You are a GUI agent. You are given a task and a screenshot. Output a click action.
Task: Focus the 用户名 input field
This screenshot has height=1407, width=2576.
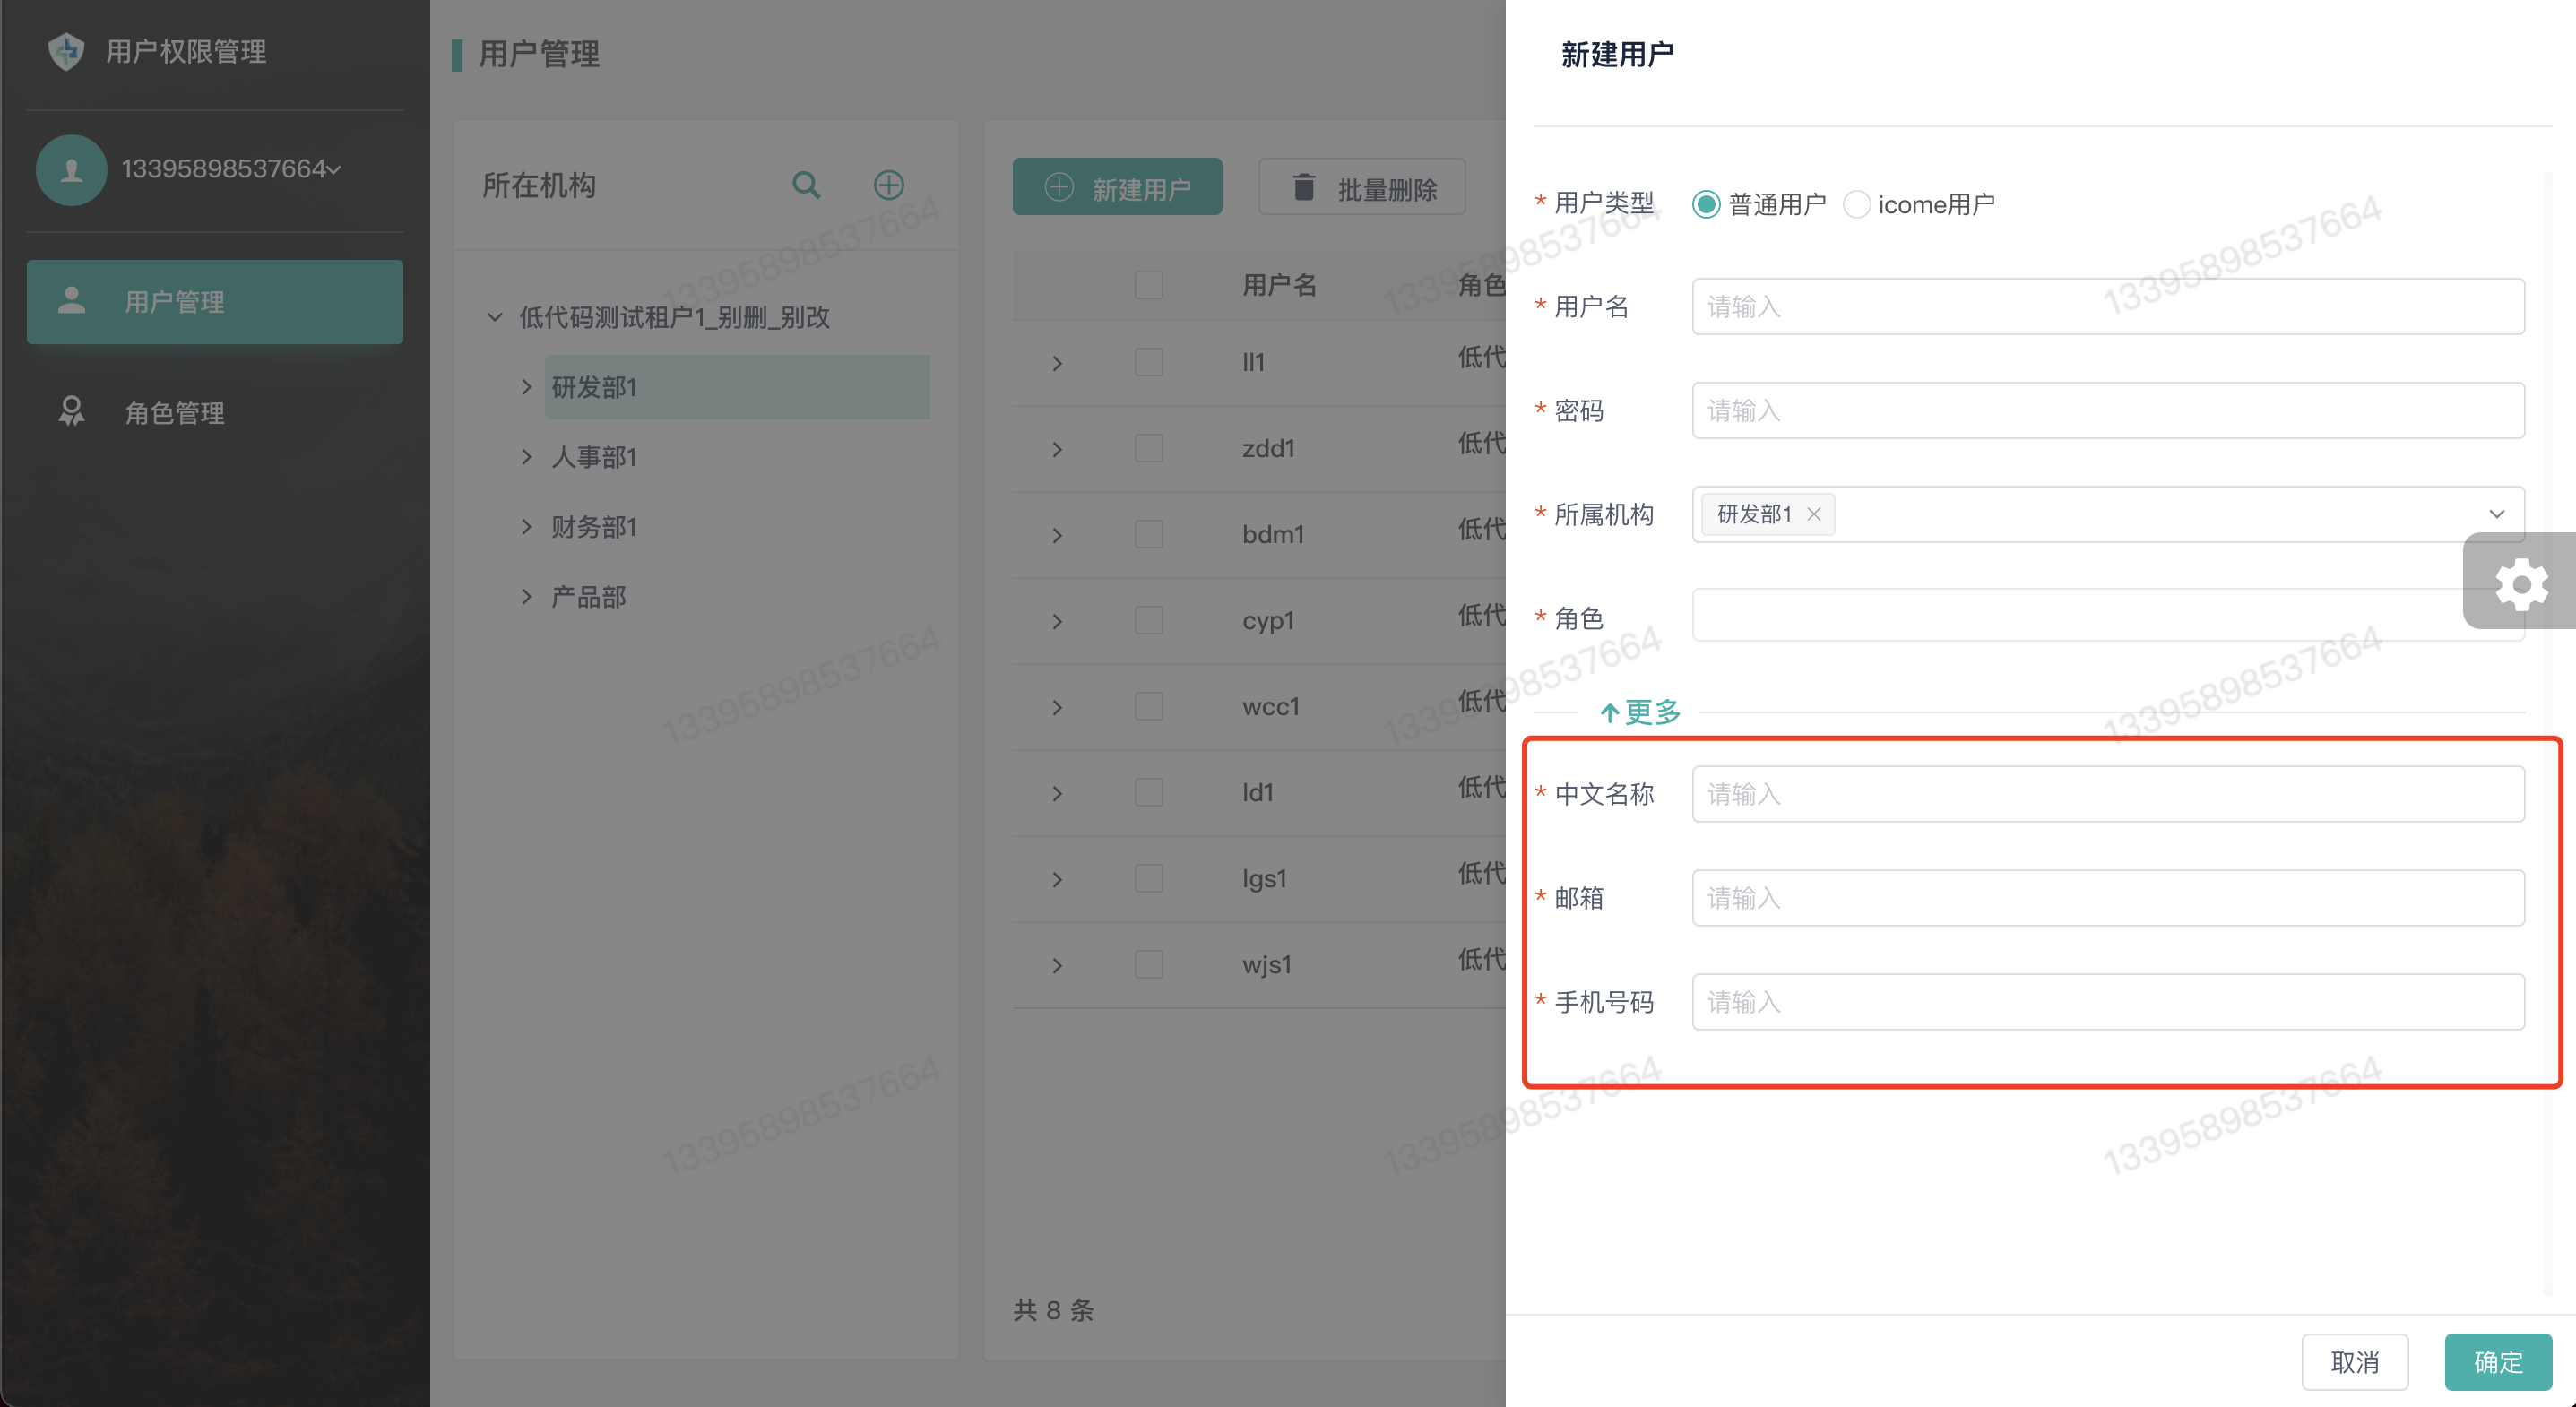coord(2108,306)
